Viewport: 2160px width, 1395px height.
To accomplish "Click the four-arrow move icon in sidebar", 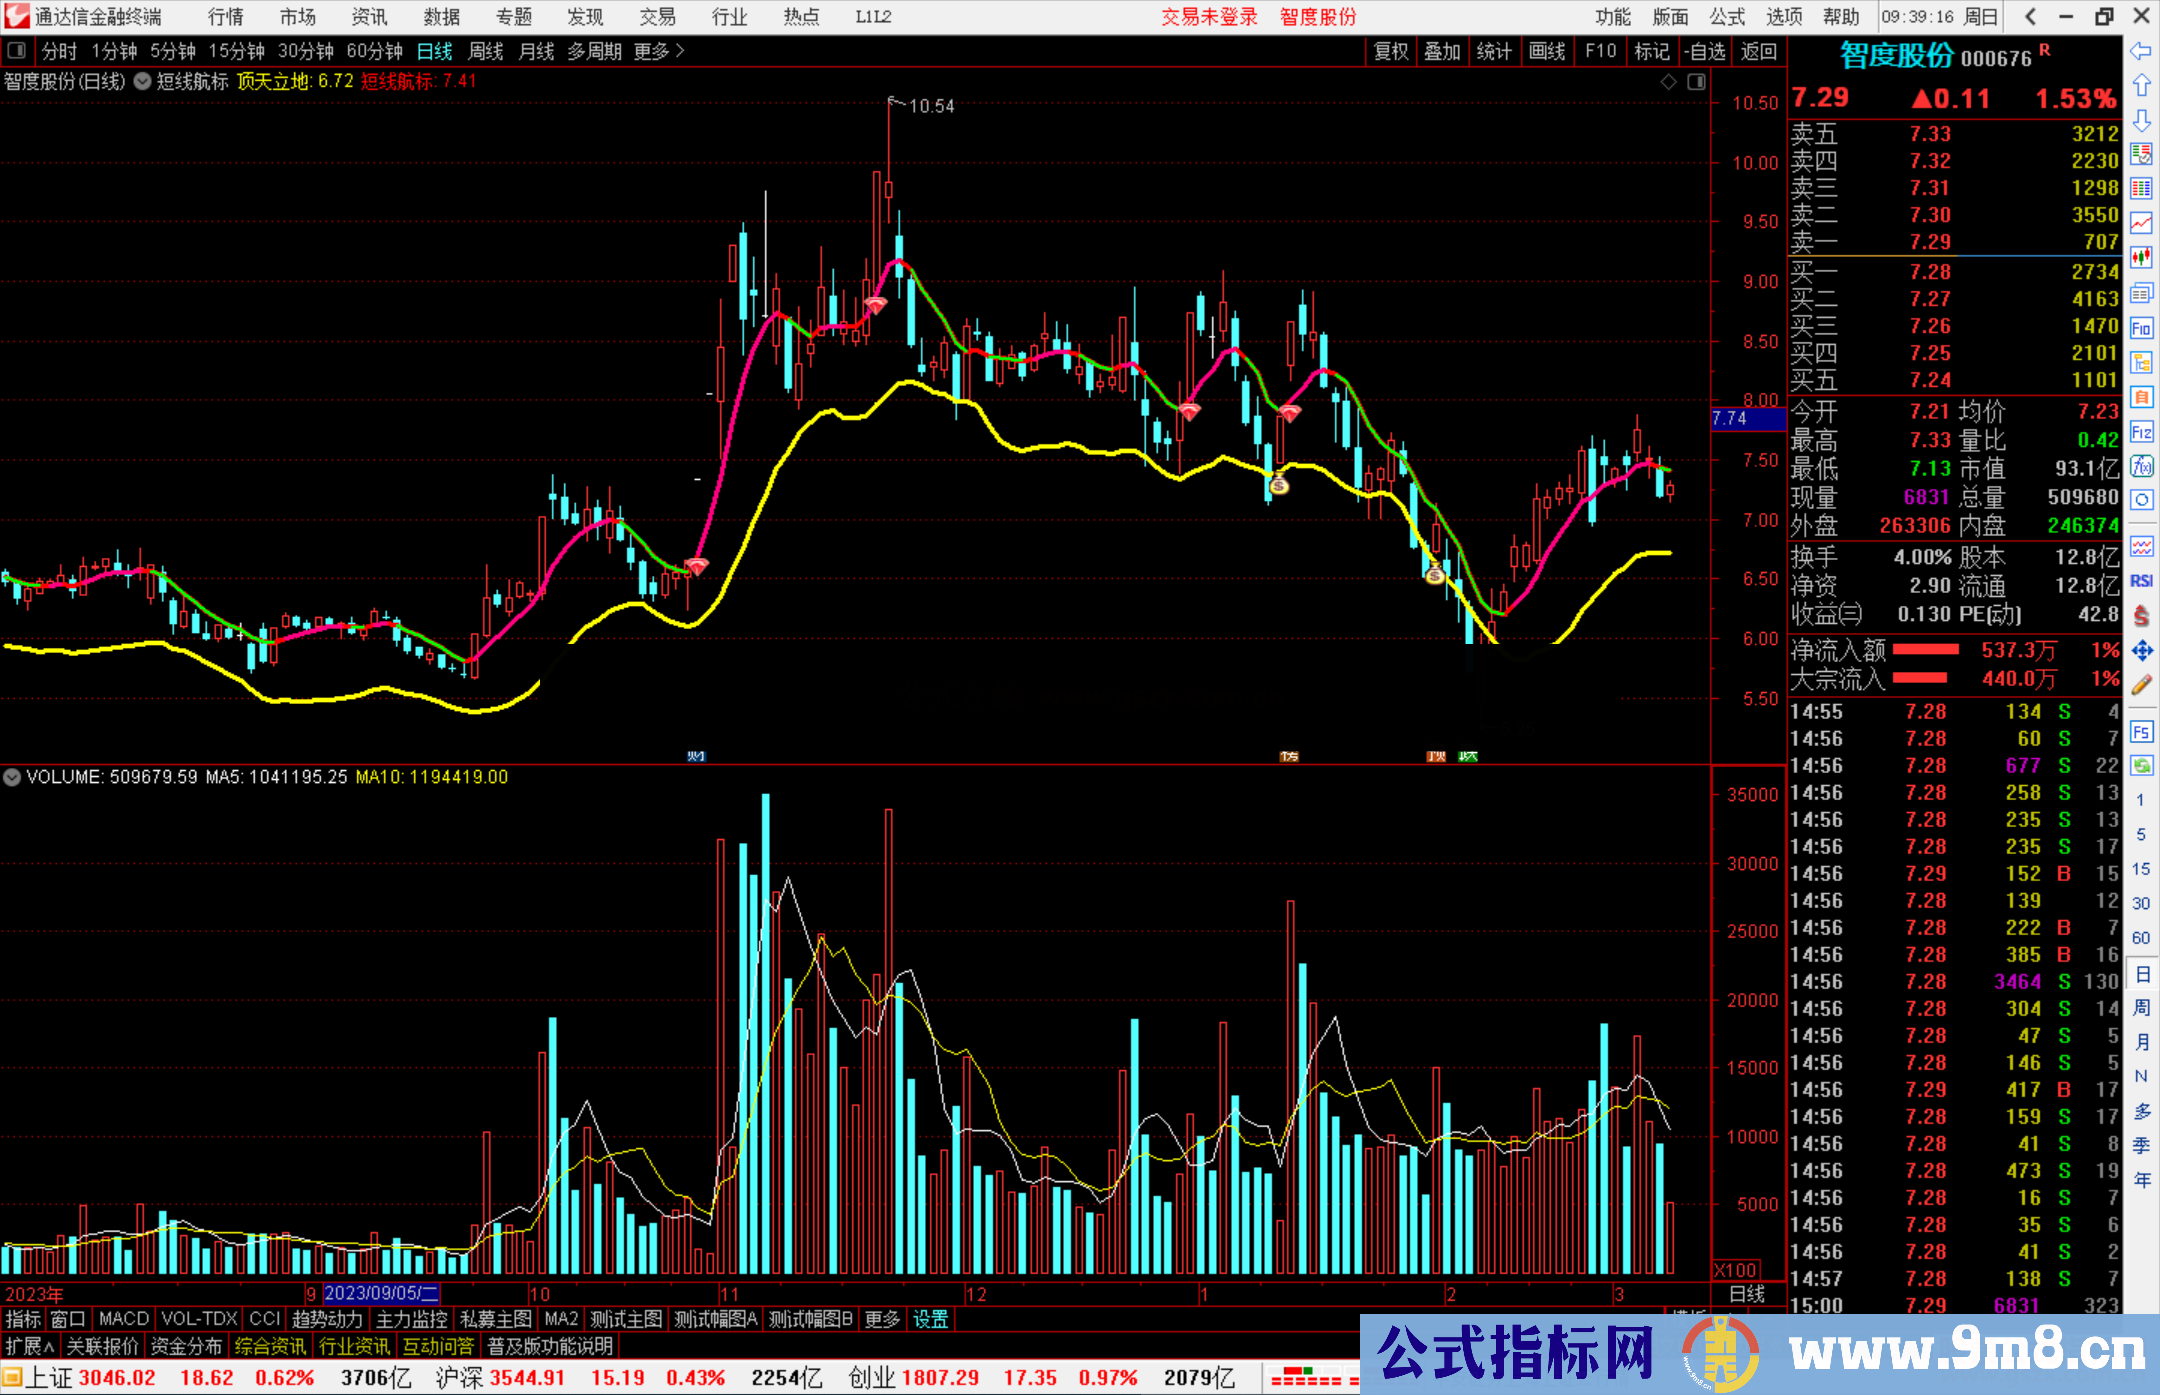I will (2141, 651).
